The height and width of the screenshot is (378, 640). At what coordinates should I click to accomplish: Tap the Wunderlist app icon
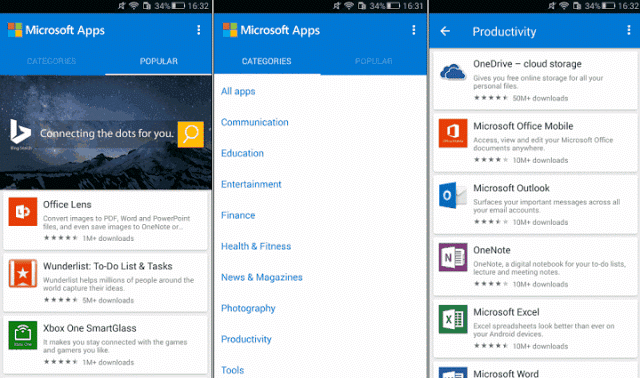23,273
